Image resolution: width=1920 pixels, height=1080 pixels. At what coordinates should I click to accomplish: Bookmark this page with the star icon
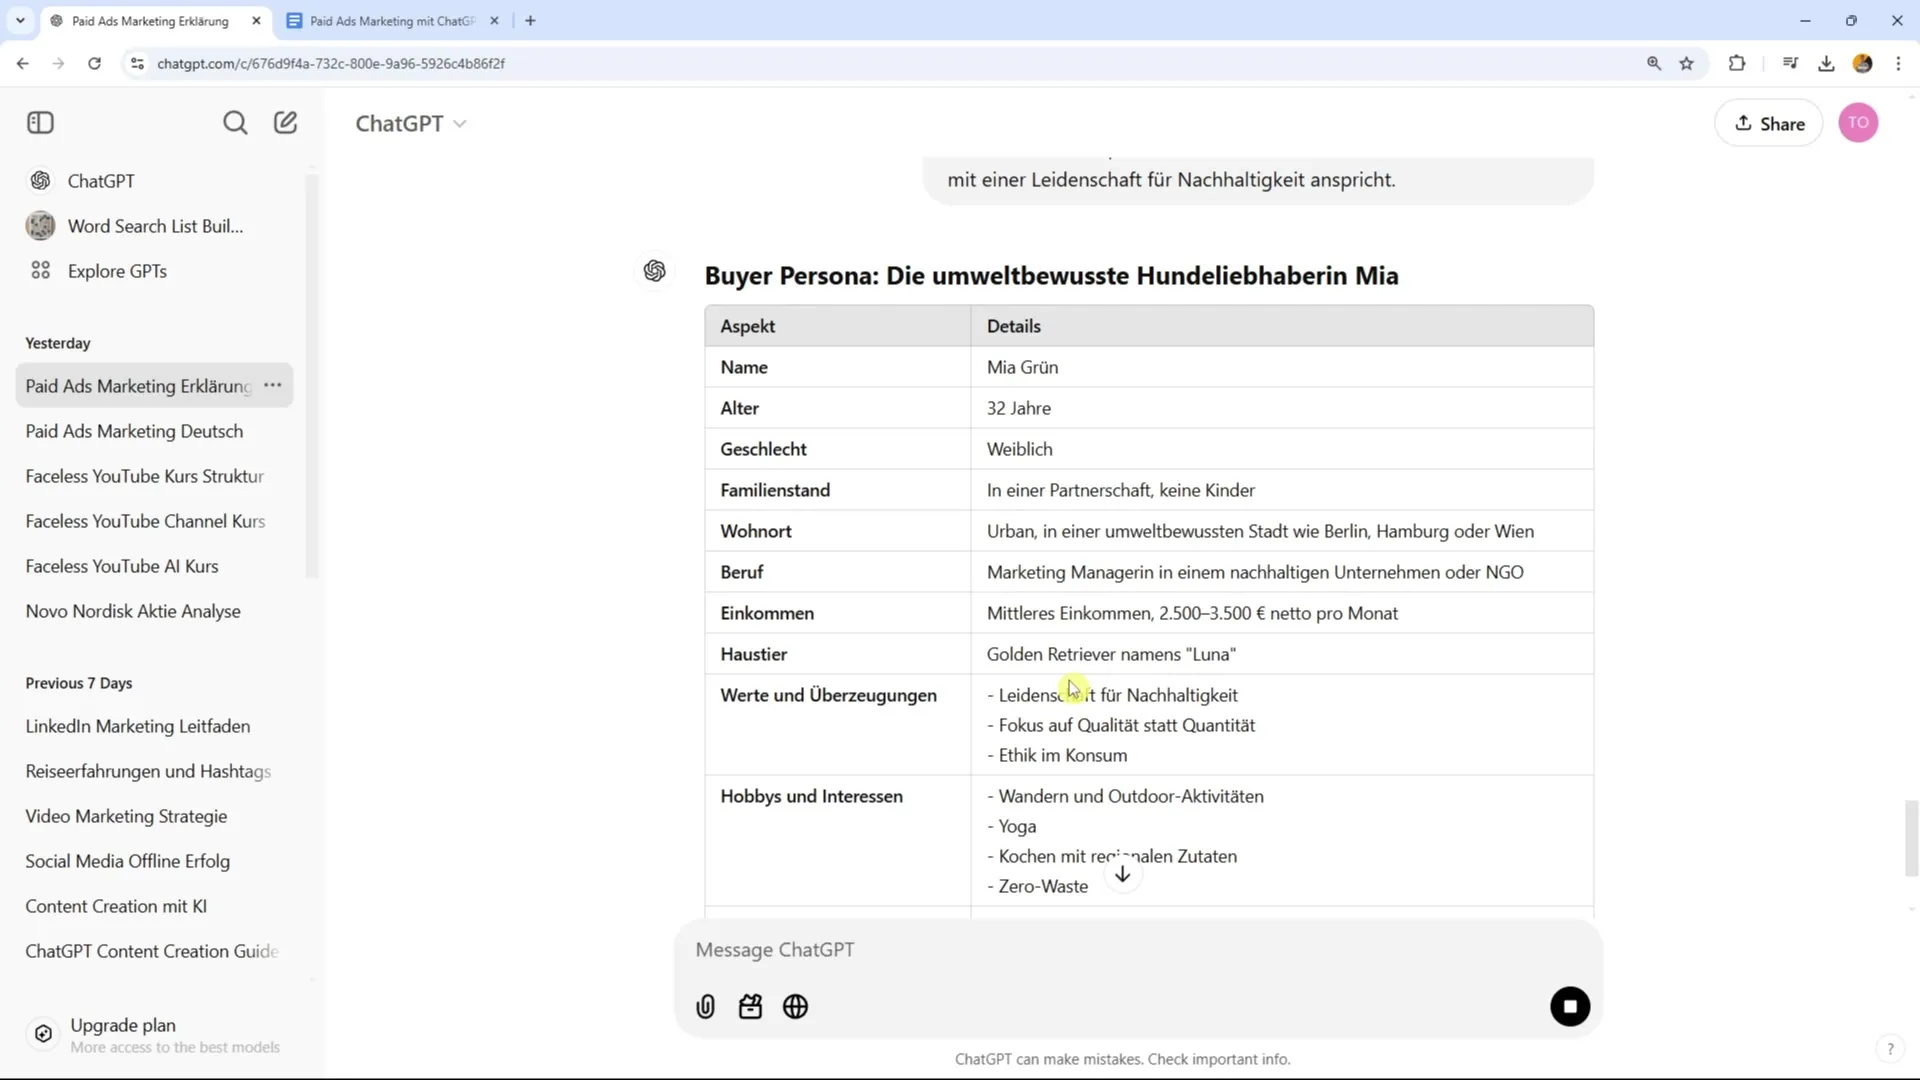point(1687,63)
